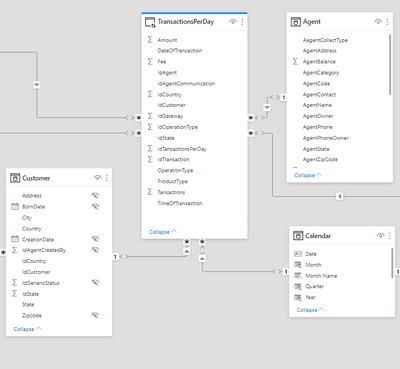Click the Year field icon in Calendar
This screenshot has height=369, width=400.
298,297
